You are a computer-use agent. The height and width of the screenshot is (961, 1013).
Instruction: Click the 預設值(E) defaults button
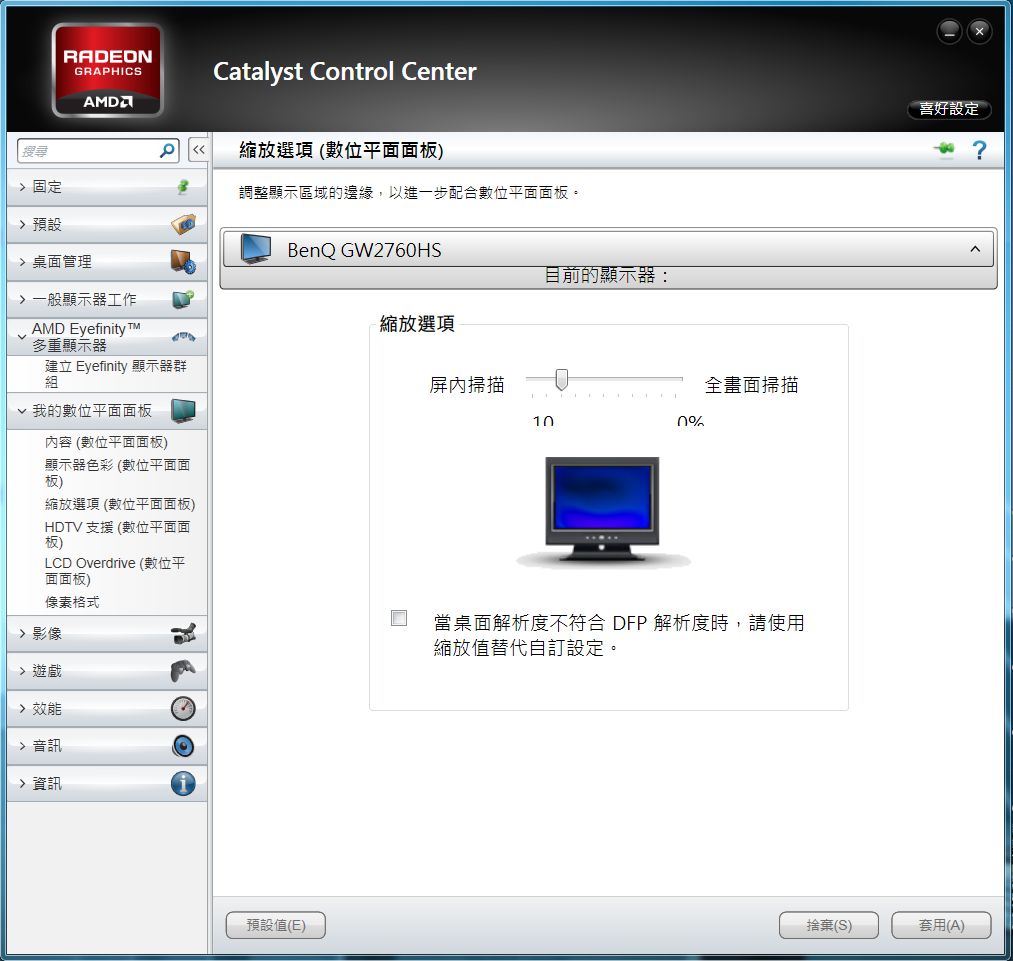pos(276,925)
